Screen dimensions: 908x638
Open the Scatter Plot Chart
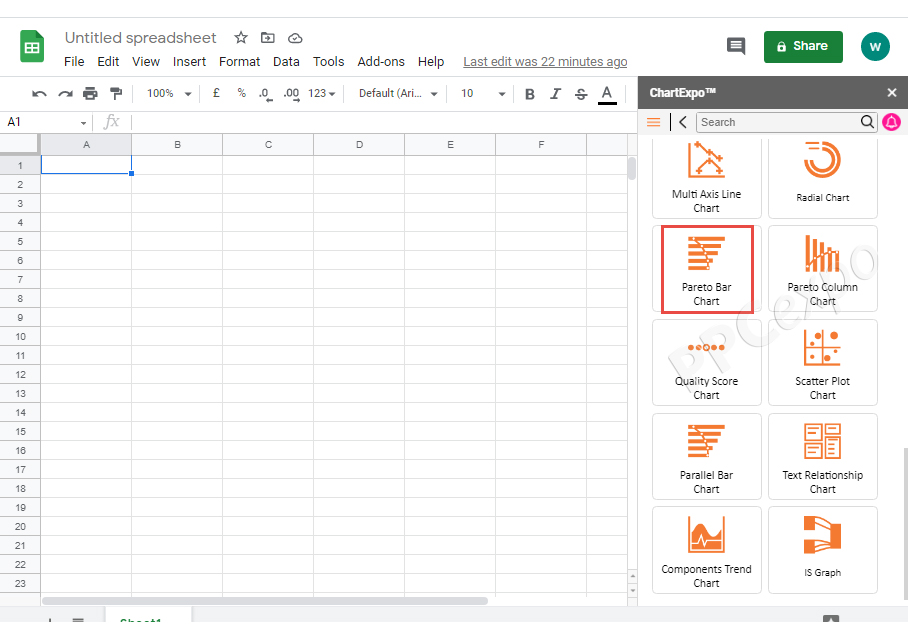(822, 362)
